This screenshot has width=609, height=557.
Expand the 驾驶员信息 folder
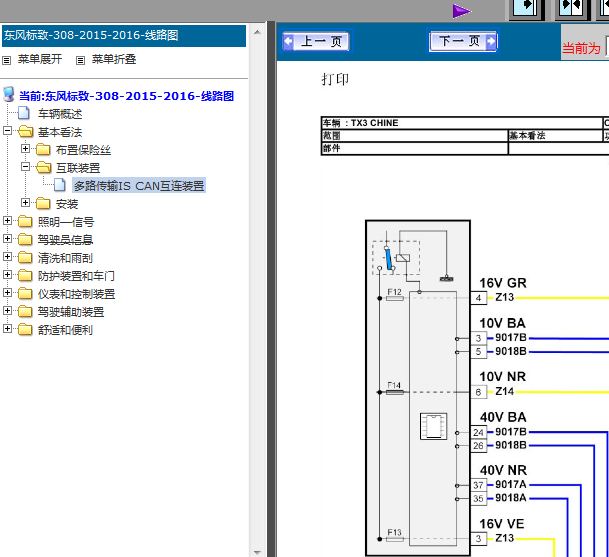point(7,238)
